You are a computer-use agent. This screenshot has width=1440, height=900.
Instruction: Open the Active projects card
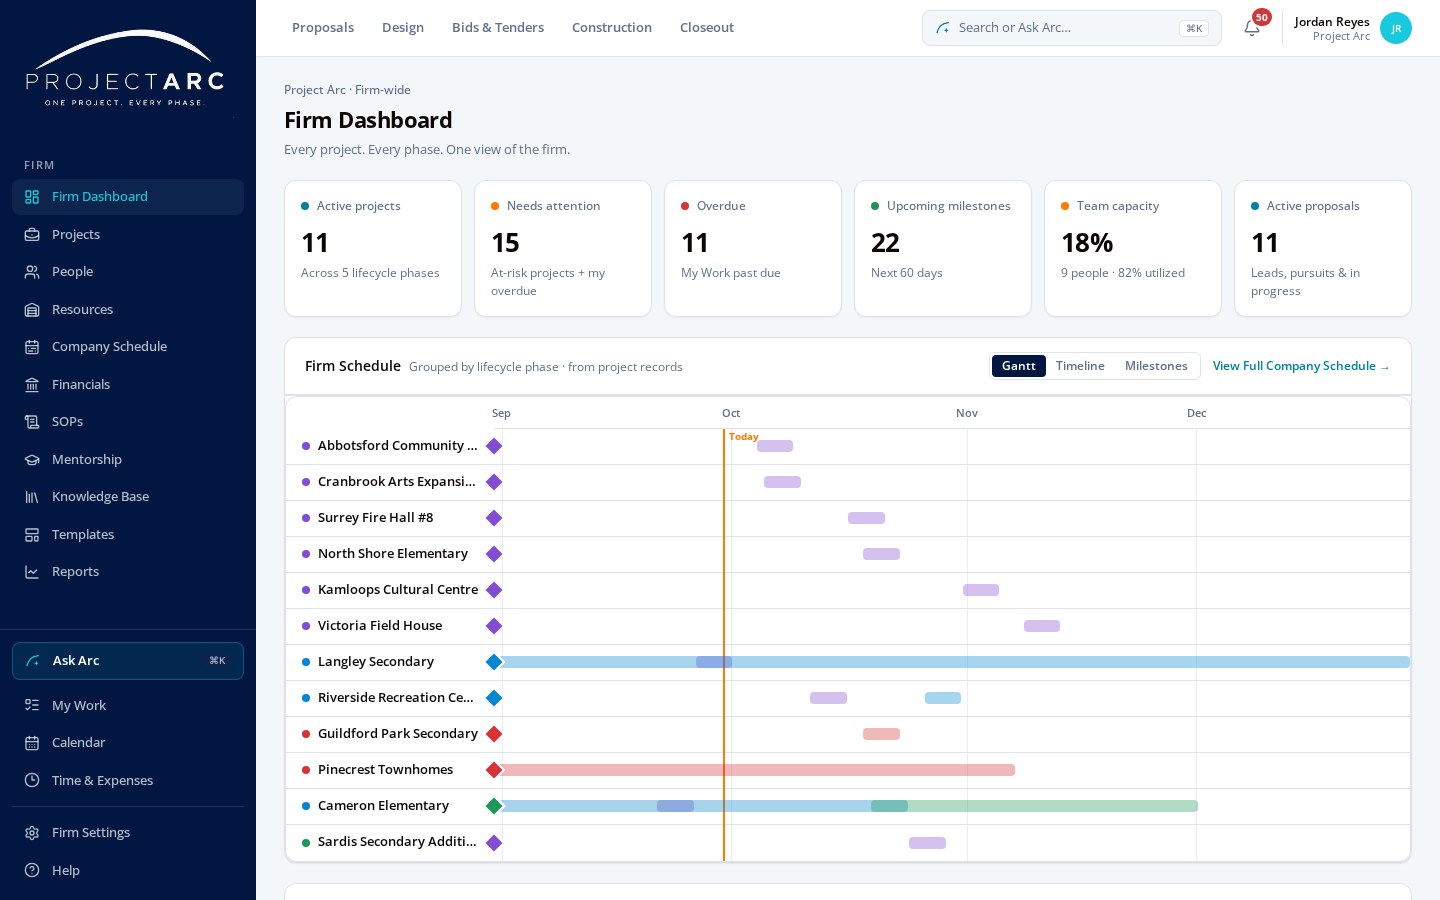pos(373,248)
